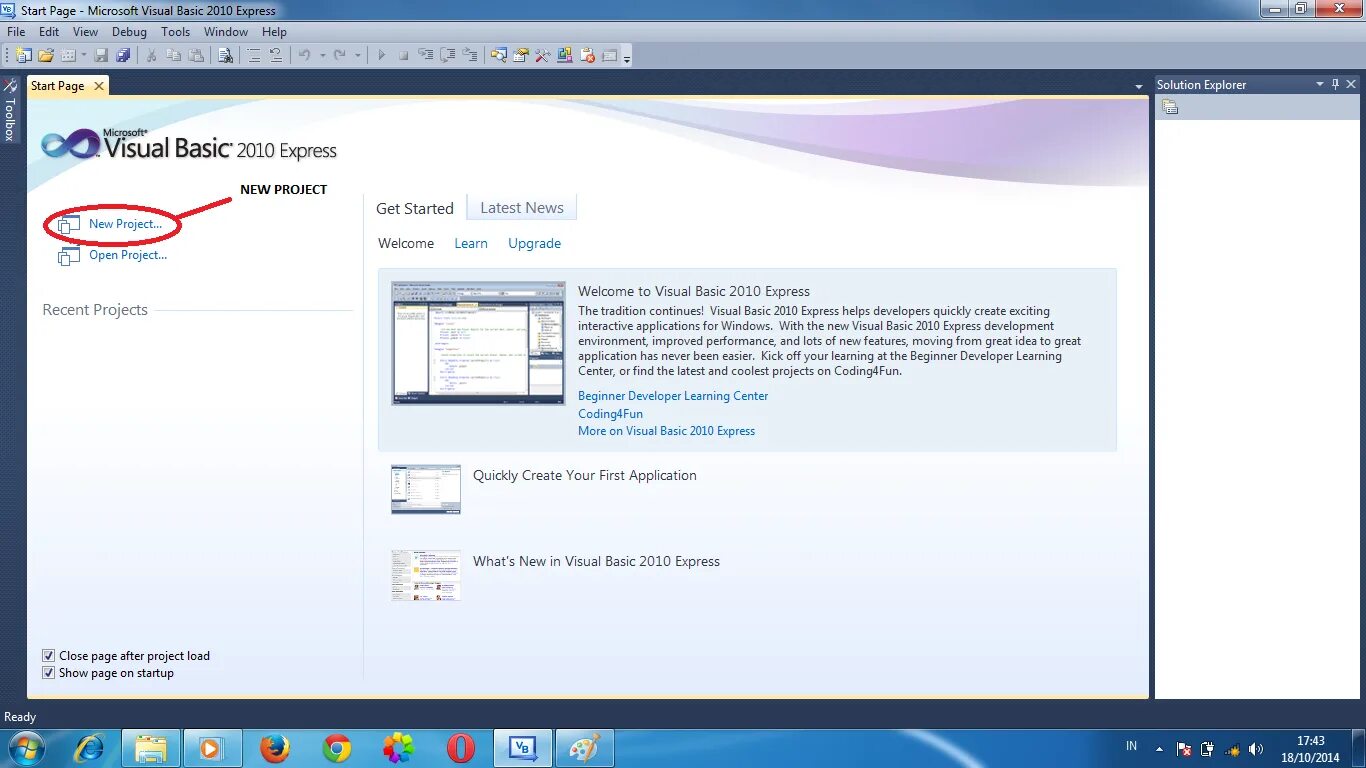Select the Learn sub-tab
The width and height of the screenshot is (1366, 768).
point(471,243)
